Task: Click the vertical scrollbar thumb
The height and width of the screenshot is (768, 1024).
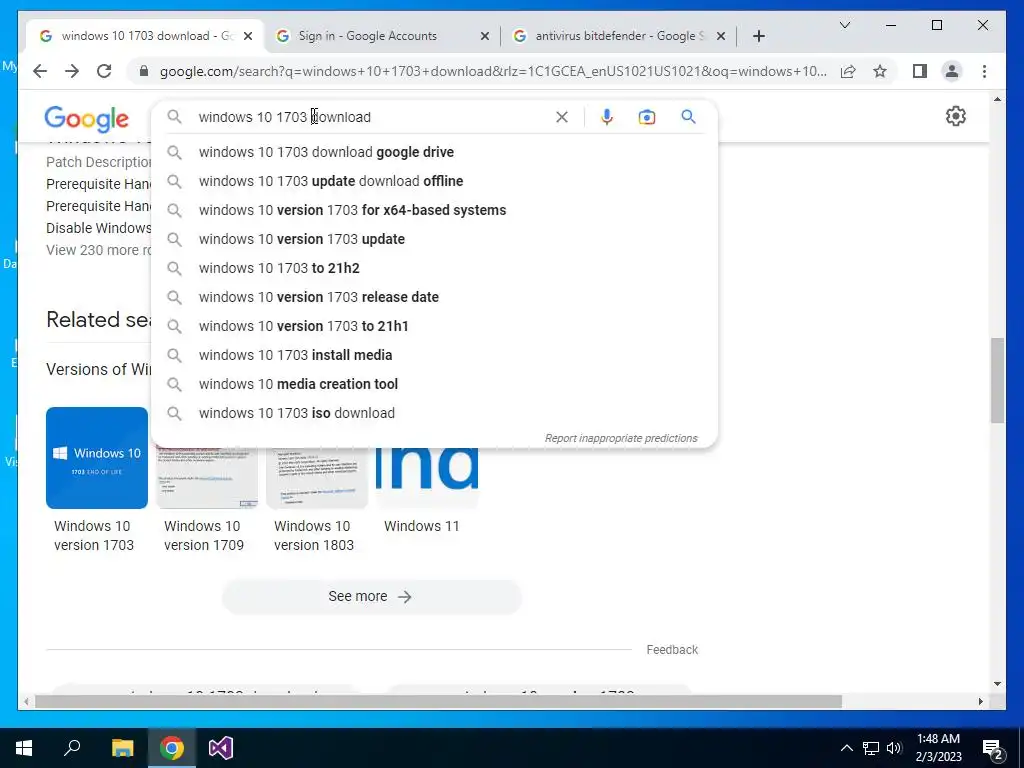Action: tap(997, 380)
